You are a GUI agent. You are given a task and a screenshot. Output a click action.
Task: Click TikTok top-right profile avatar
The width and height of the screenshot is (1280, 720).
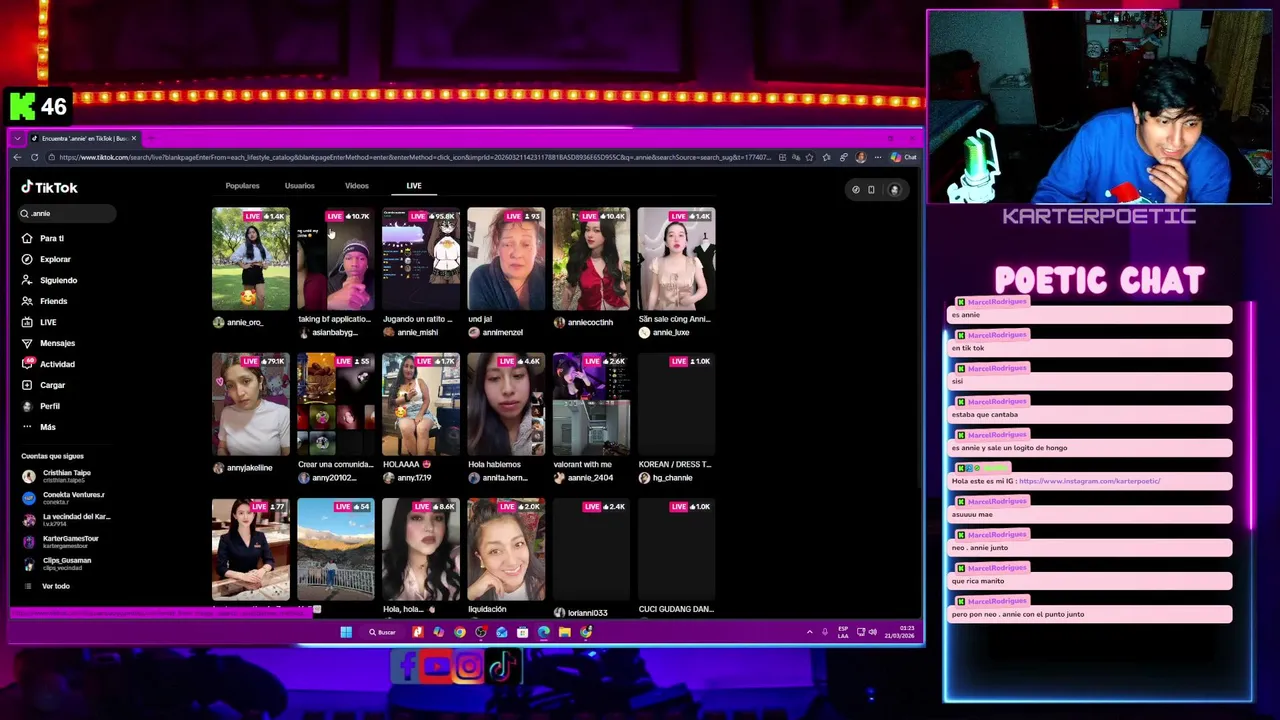(895, 189)
